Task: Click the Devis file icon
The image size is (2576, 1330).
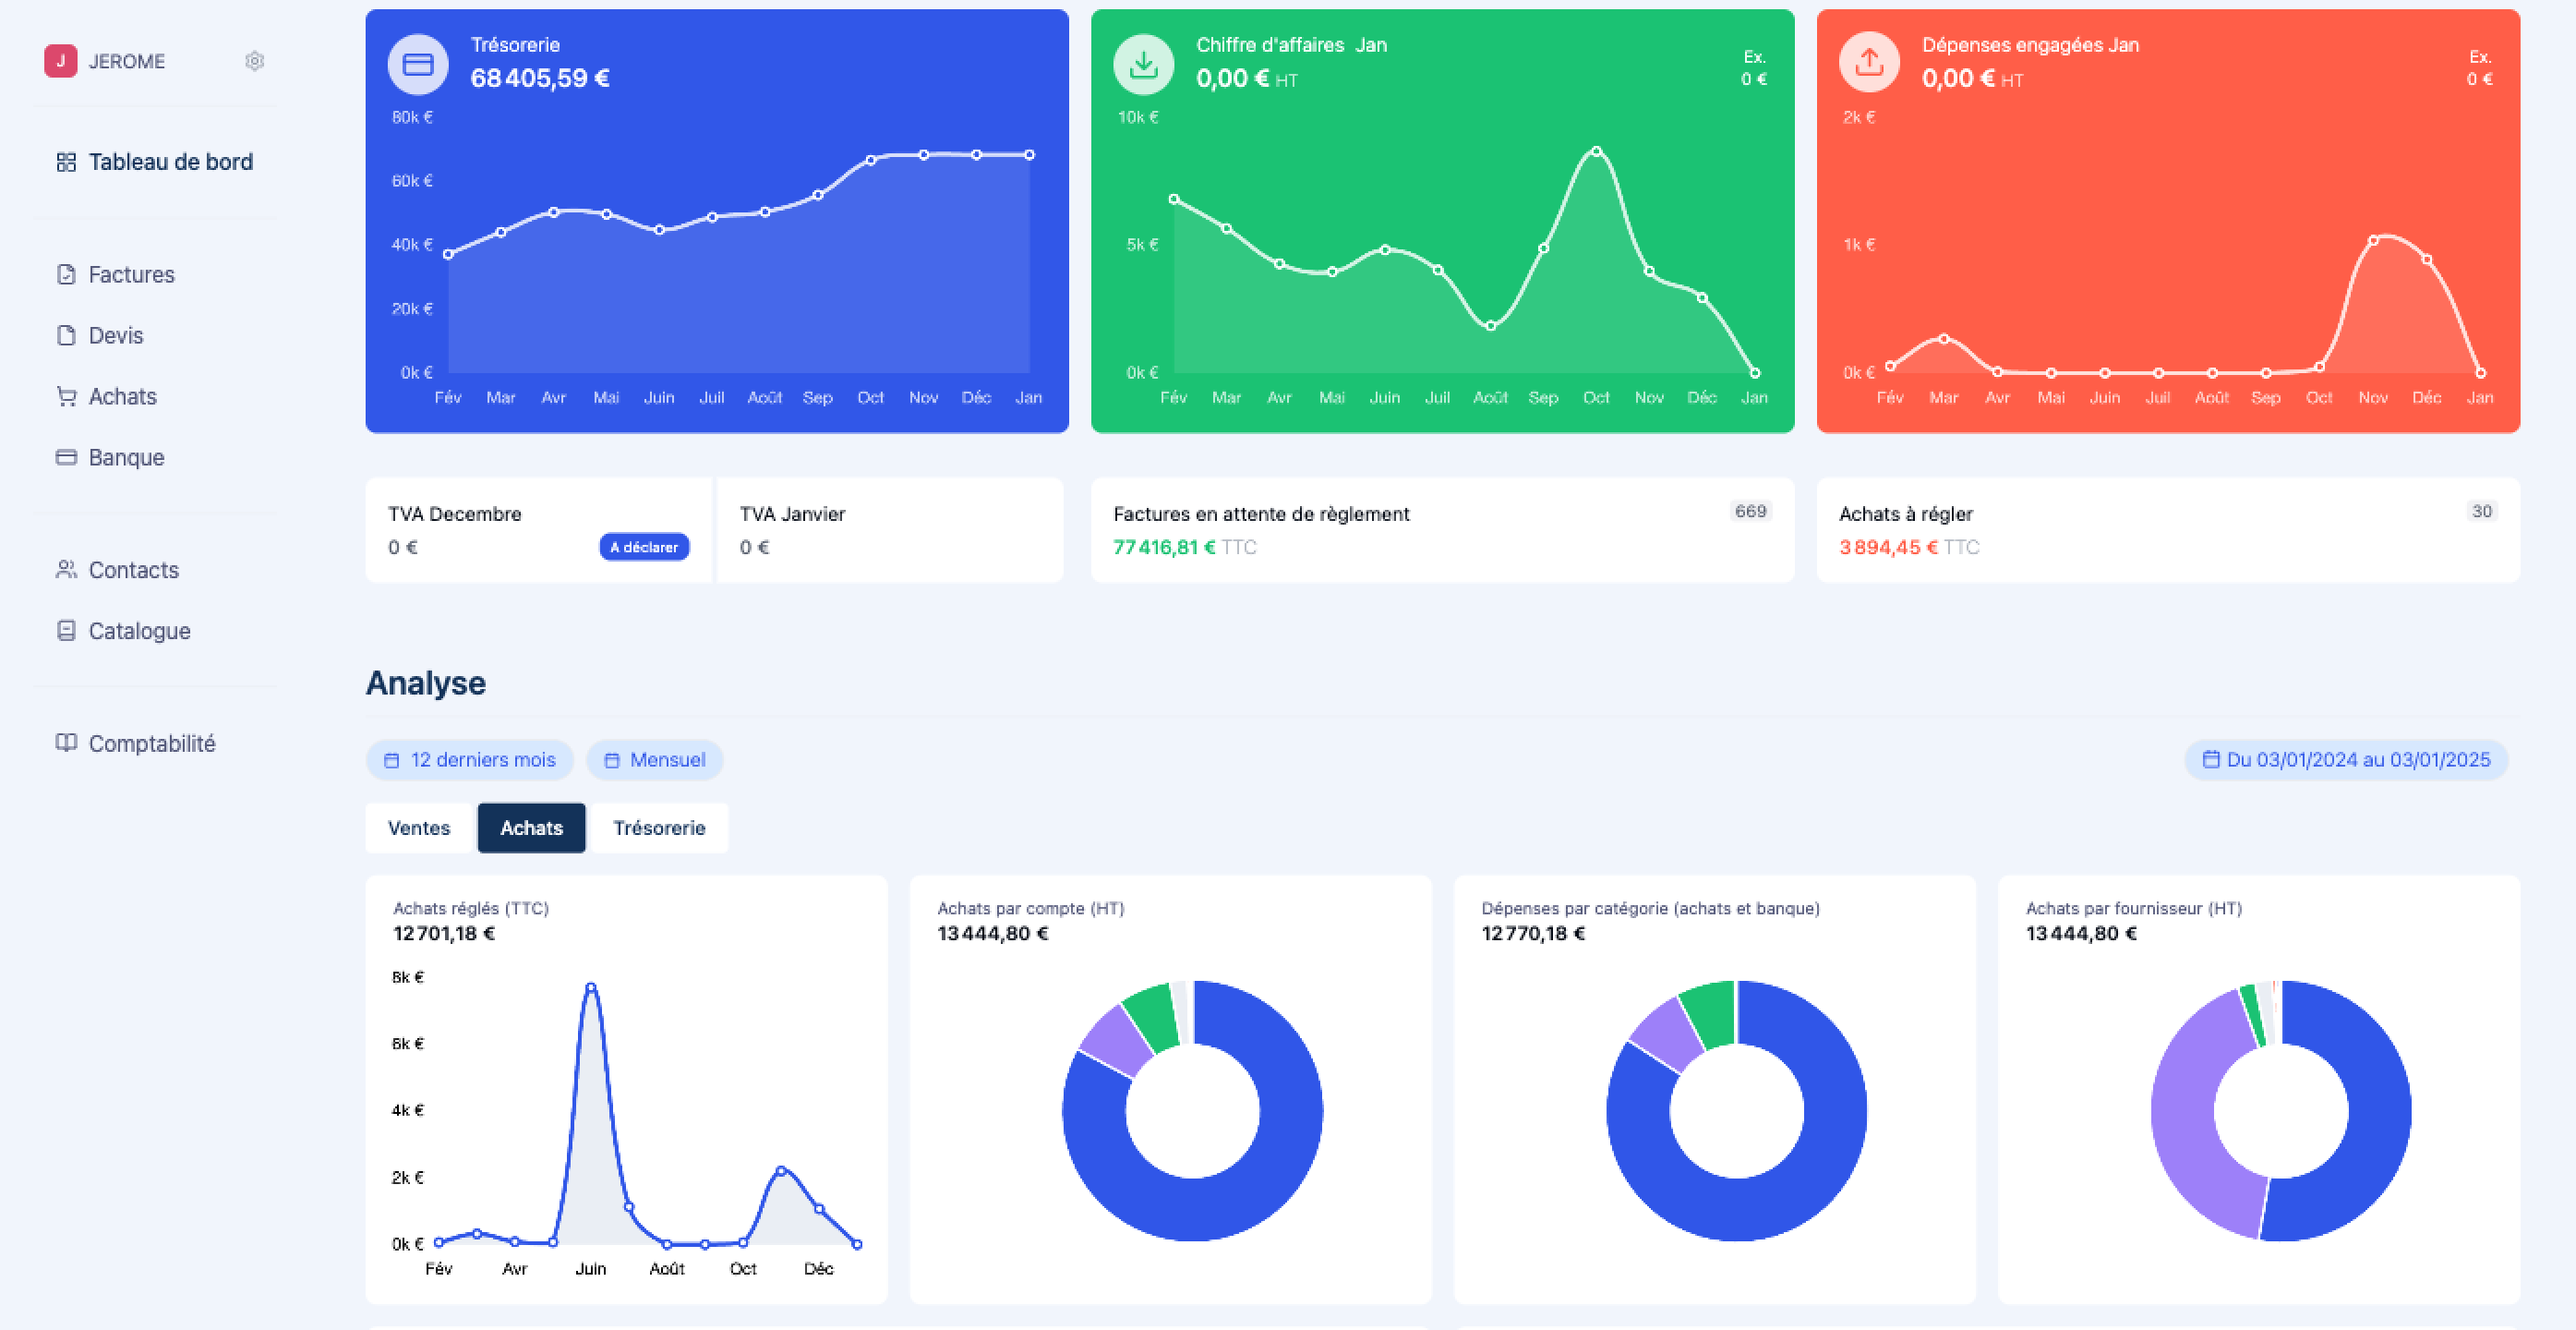Action: pyautogui.click(x=66, y=335)
